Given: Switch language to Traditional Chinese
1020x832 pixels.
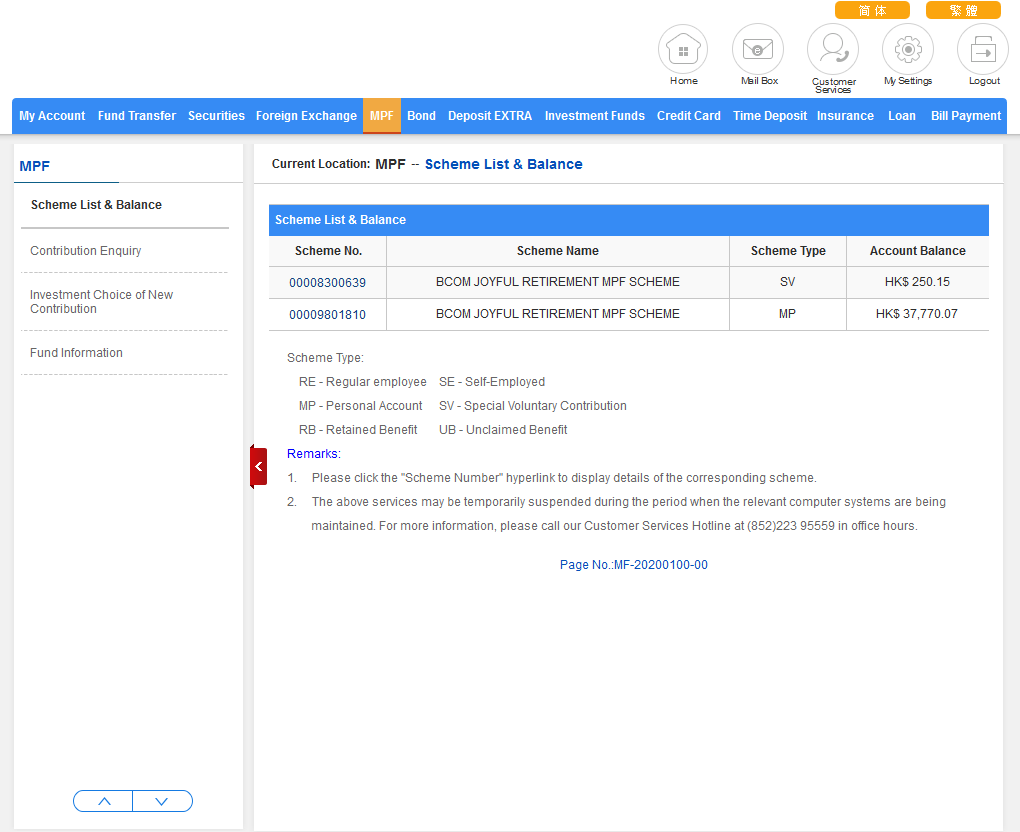Looking at the screenshot, I should pos(962,10).
